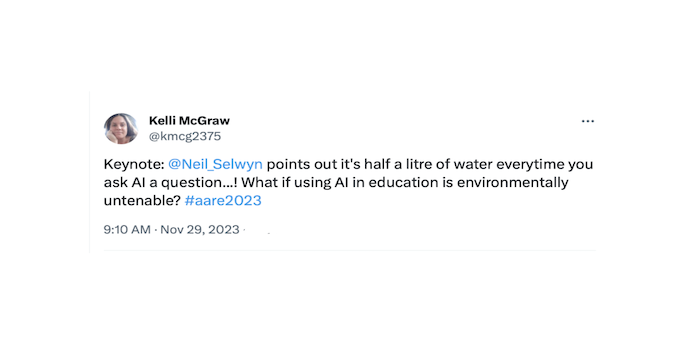Click the word untenable? in the tweet

[142, 200]
